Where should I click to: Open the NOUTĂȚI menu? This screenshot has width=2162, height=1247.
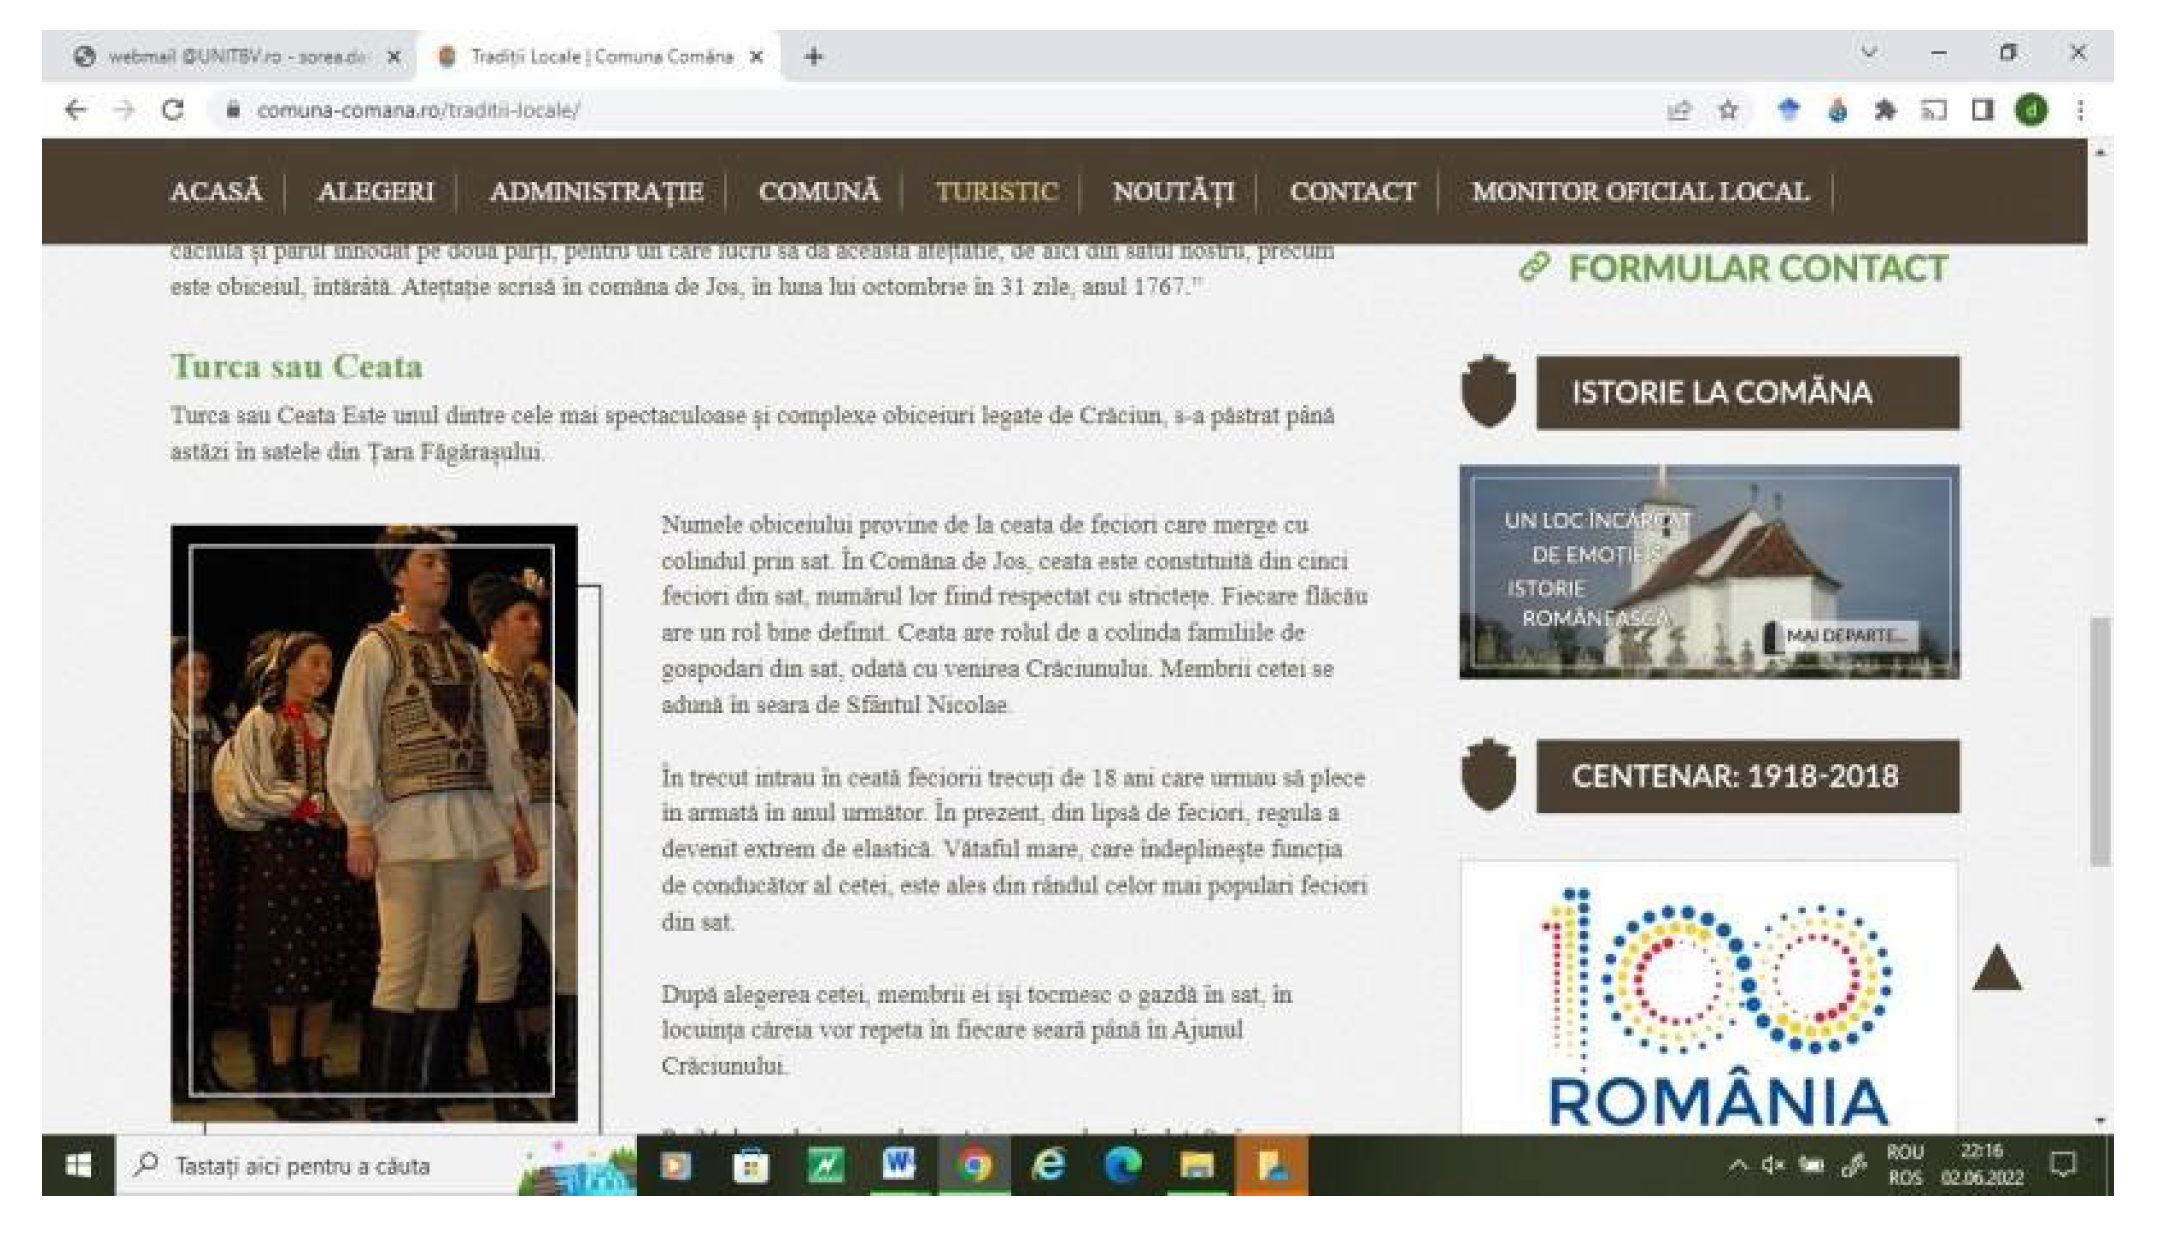coord(1174,191)
